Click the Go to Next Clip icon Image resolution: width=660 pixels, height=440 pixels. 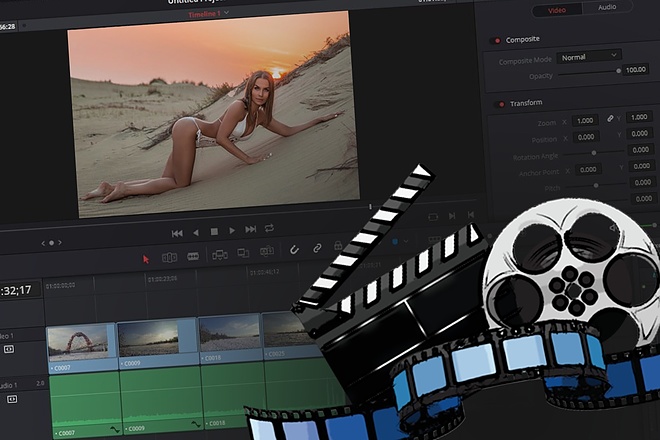pyautogui.click(x=452, y=216)
